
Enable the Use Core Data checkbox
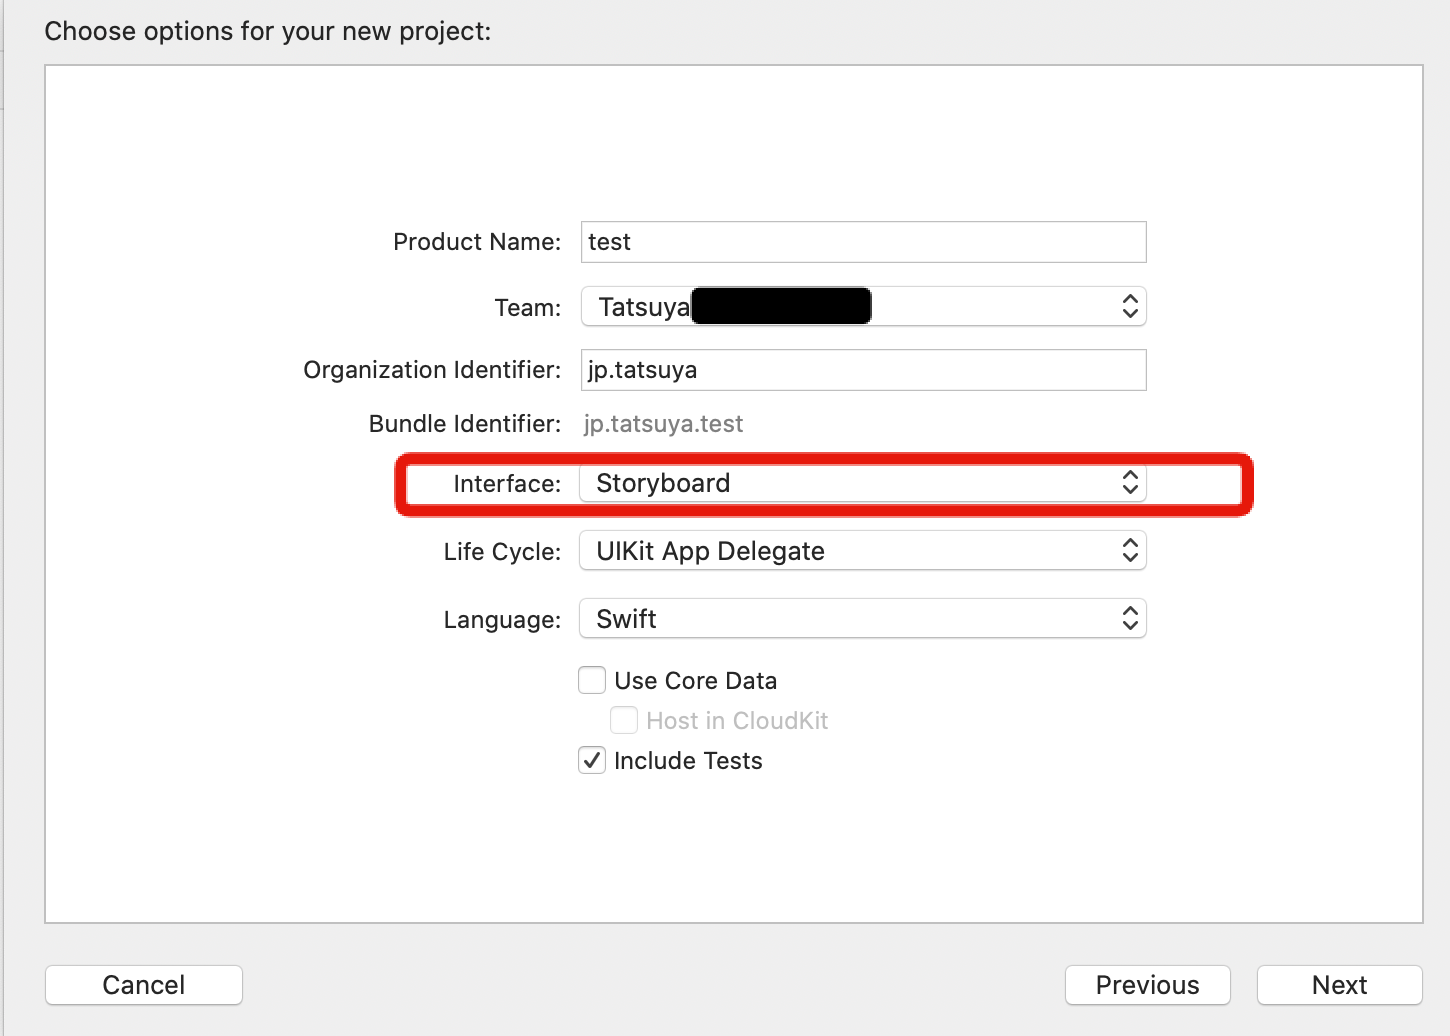592,681
